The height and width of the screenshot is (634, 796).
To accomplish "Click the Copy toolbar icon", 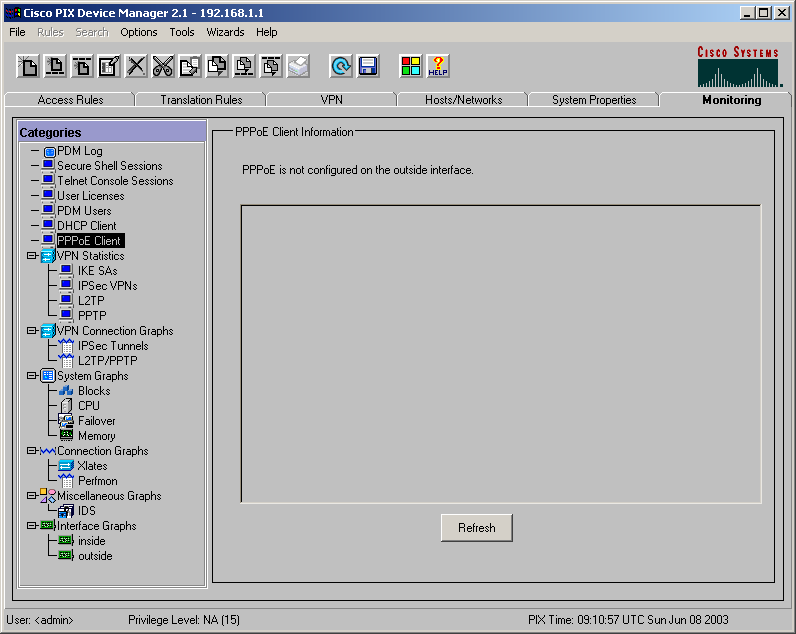I will tap(190, 66).
